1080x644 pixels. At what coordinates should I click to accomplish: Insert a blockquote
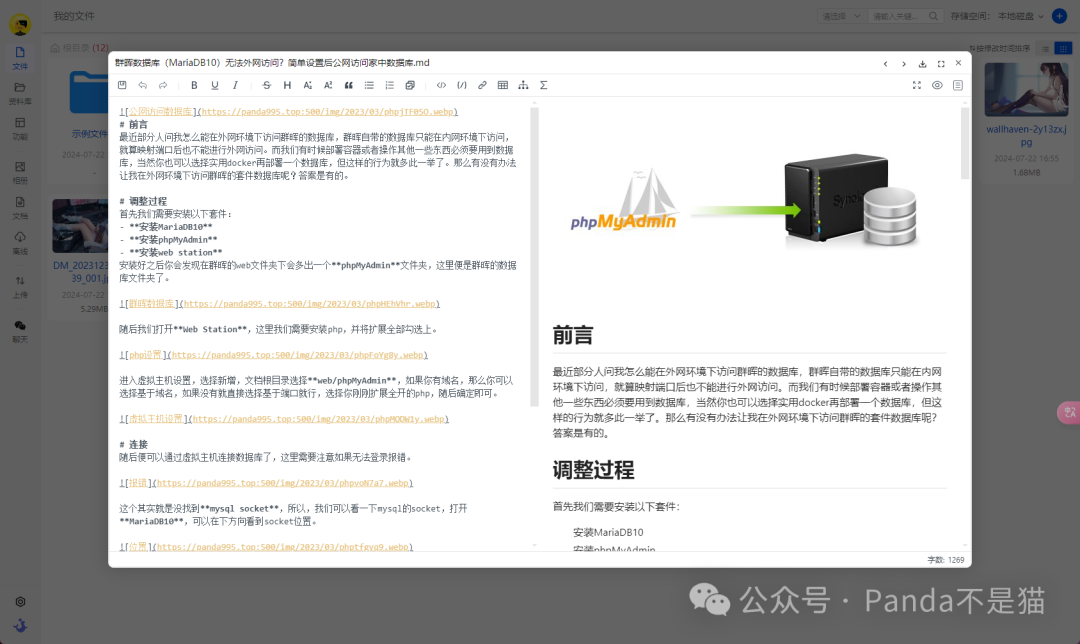pos(349,85)
